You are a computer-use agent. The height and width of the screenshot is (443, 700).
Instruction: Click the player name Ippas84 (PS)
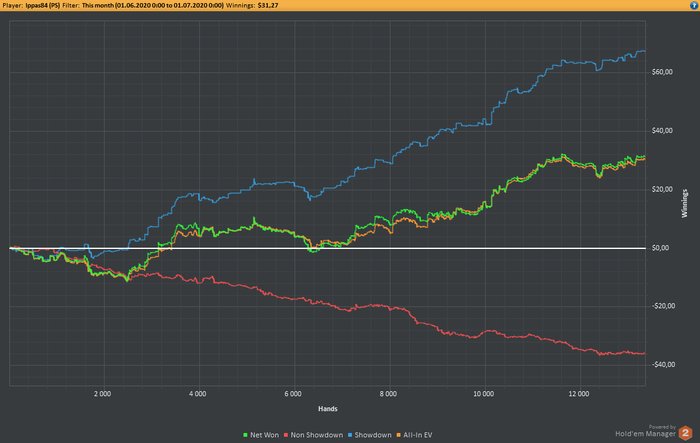coord(43,5)
